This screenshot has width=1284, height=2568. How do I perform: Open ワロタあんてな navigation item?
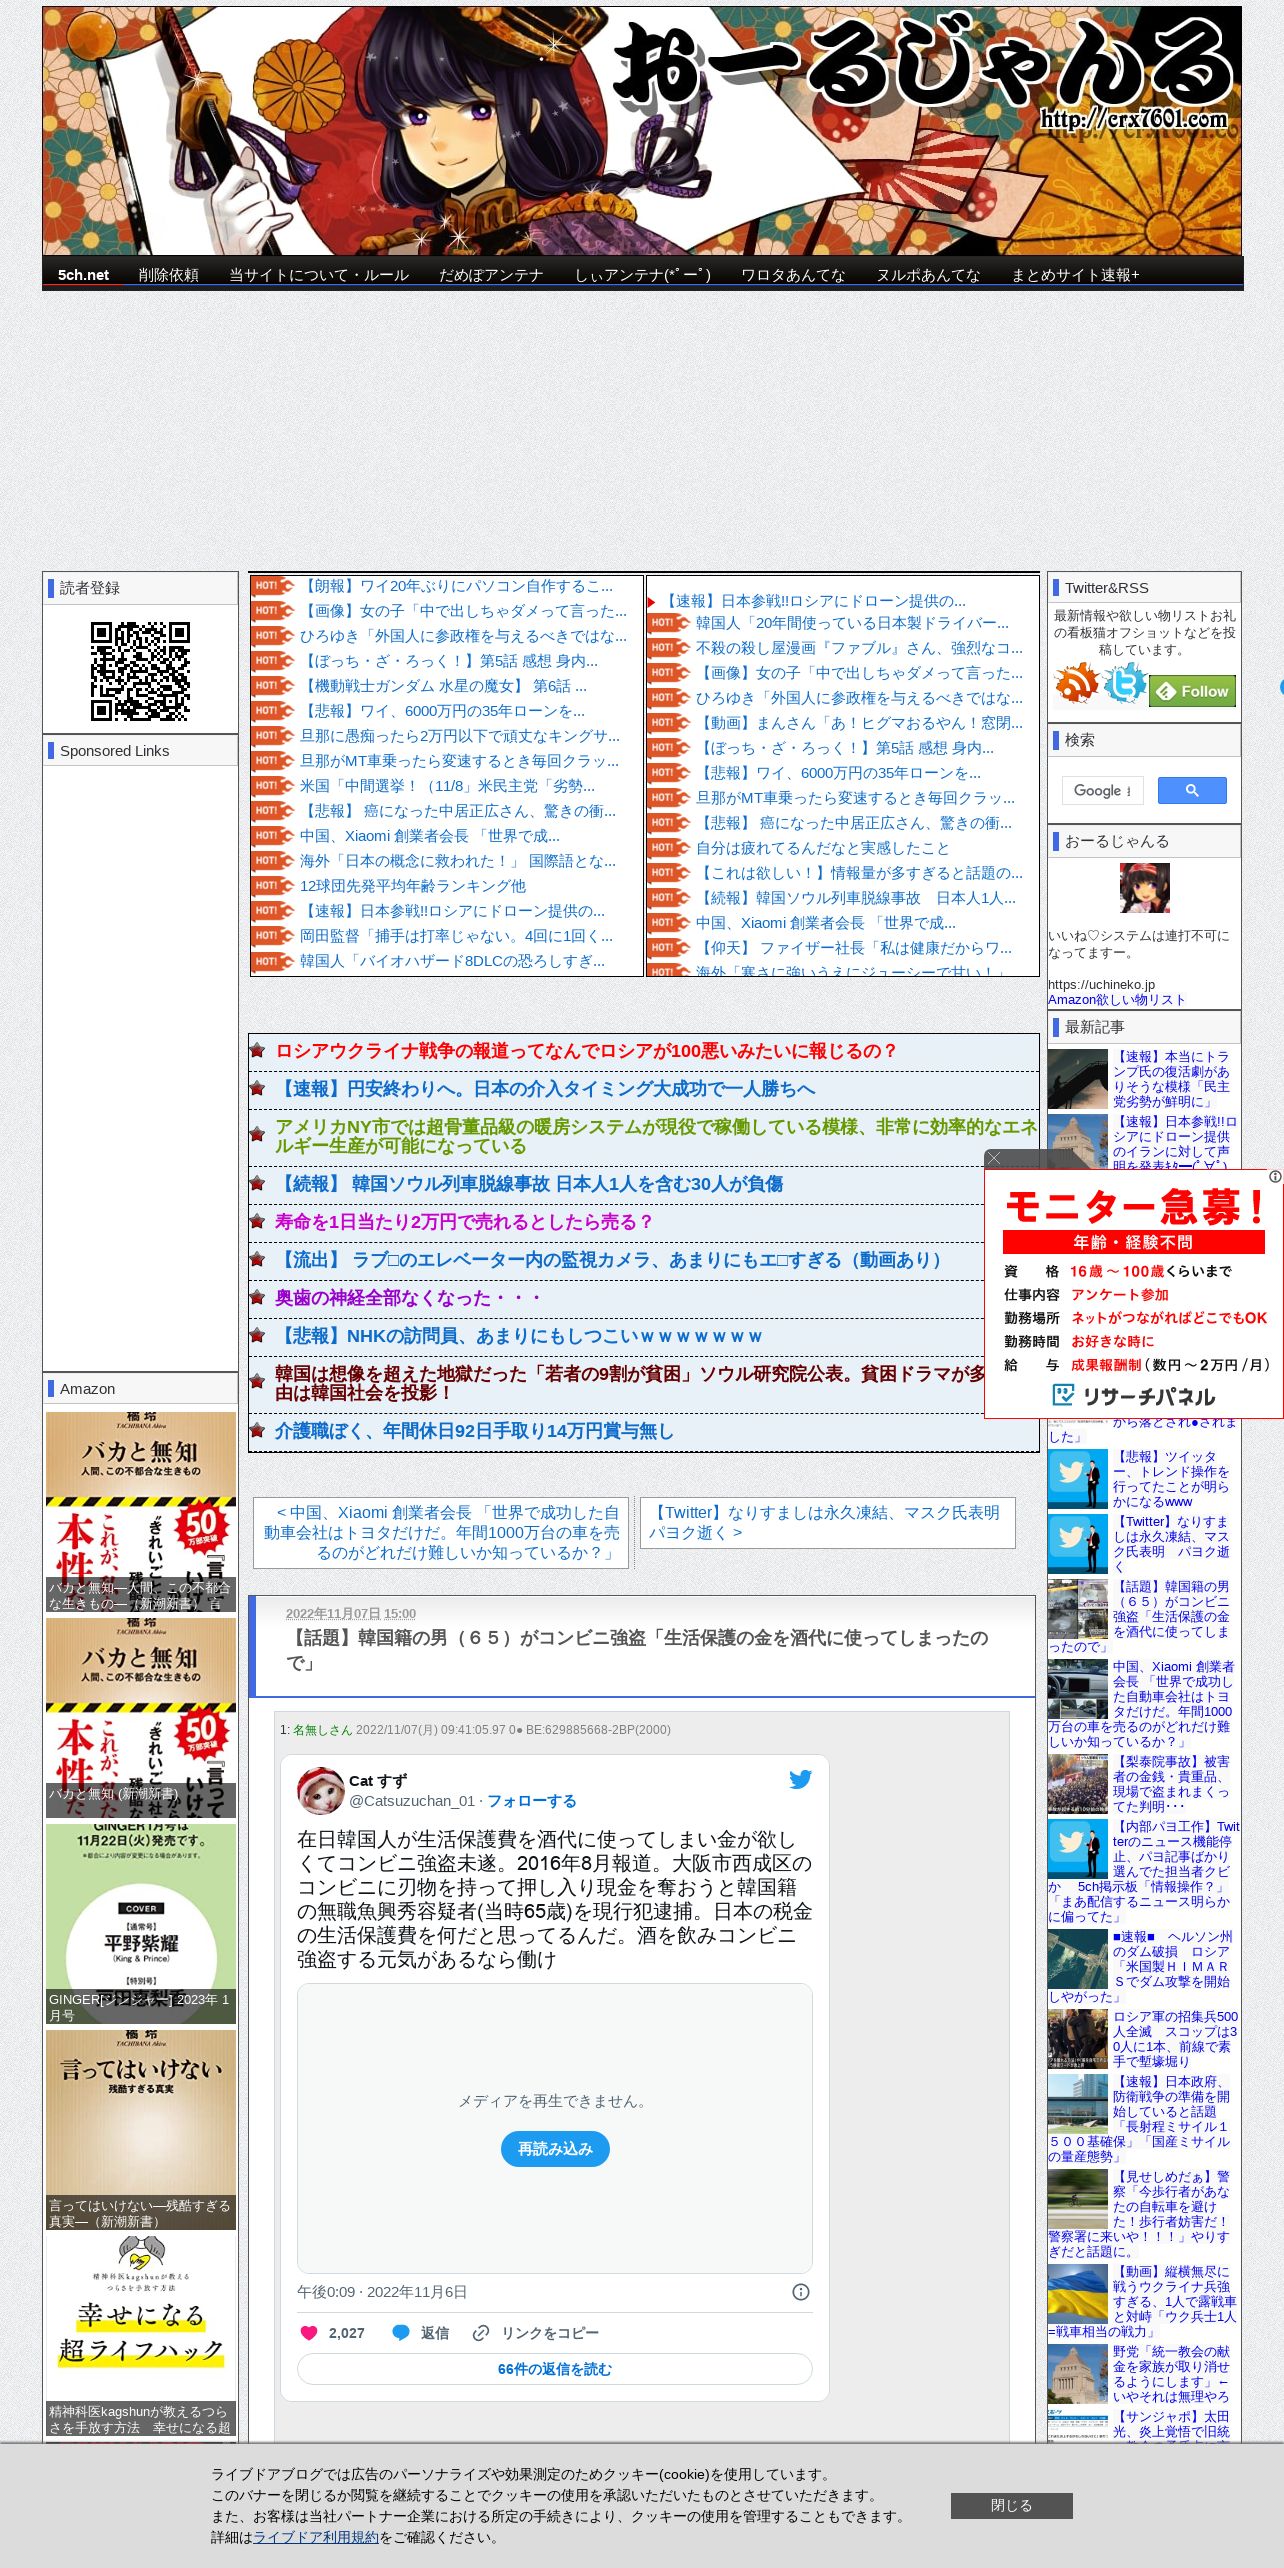793,275
